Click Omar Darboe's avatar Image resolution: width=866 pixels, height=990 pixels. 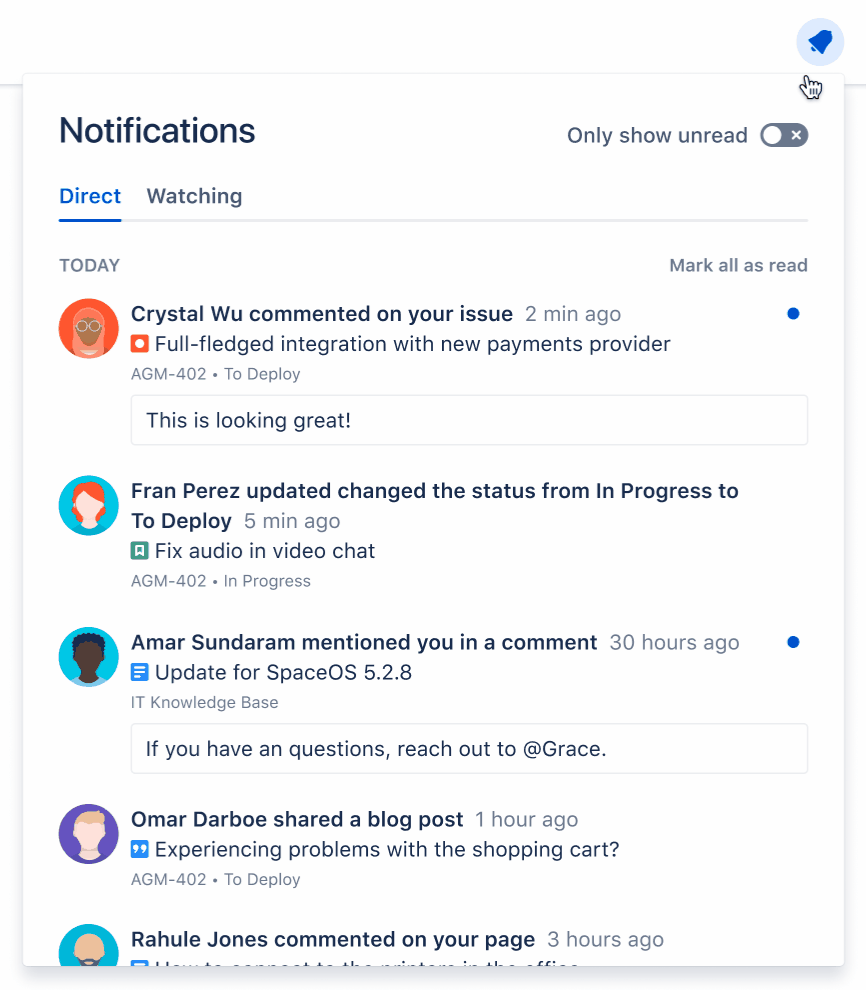click(89, 833)
